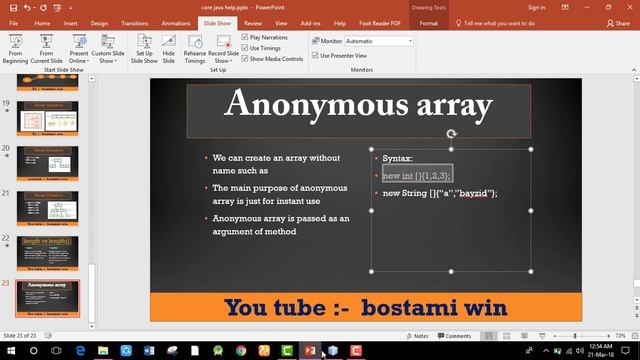Switch to Slide Sorter view icon
The width and height of the screenshot is (640, 360).
point(507,336)
